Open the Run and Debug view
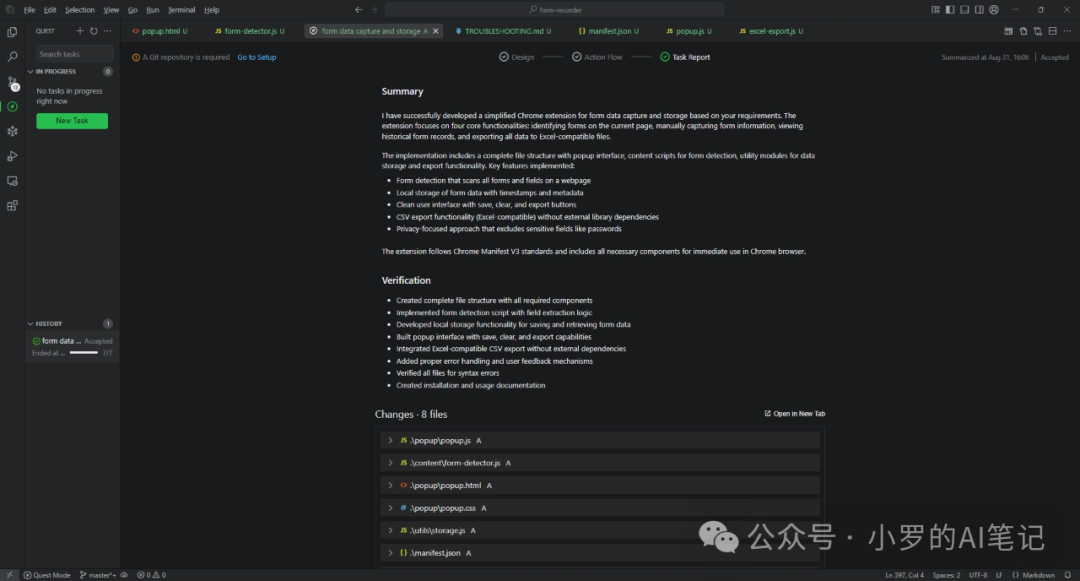1080x581 pixels. 12,156
